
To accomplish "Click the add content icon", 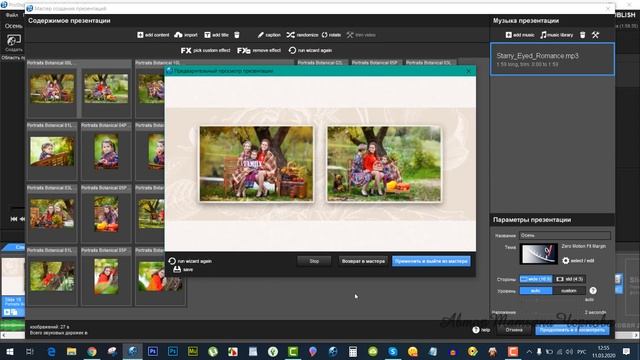I will pyautogui.click(x=140, y=35).
